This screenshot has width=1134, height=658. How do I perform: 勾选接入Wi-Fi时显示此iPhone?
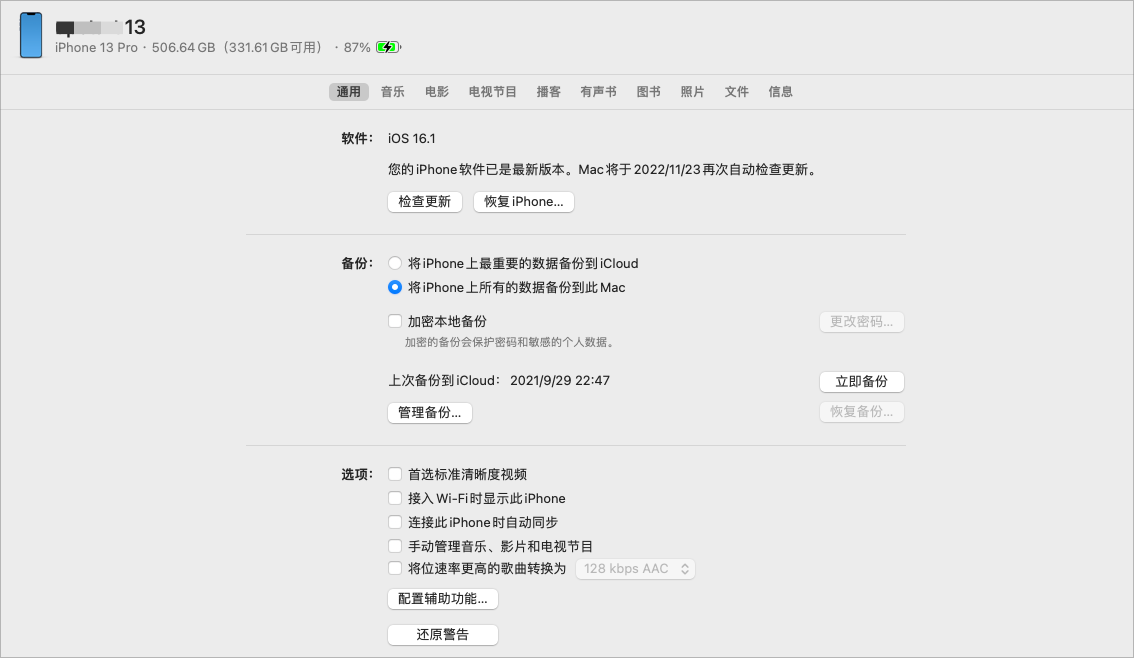click(x=395, y=498)
